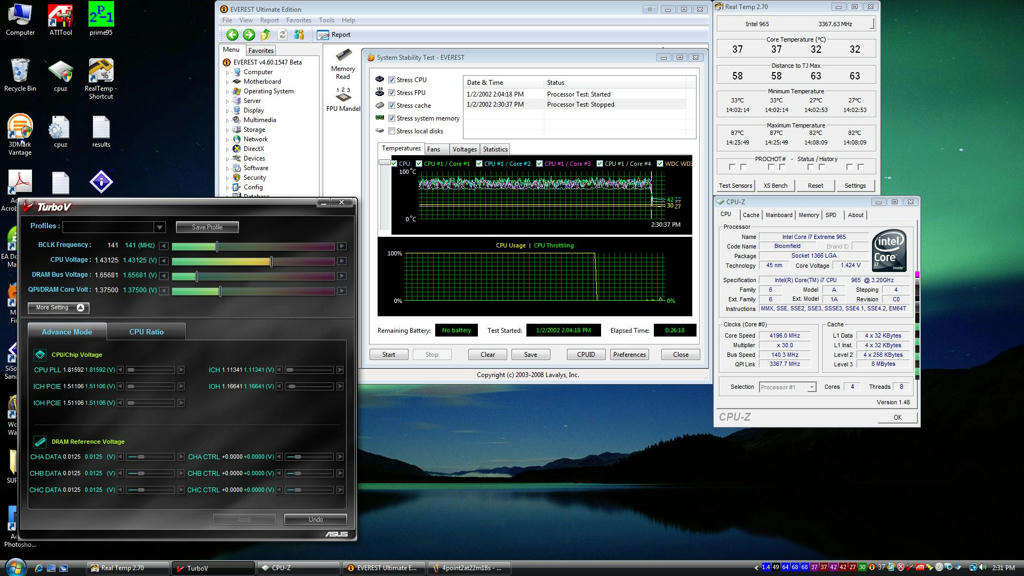Image resolution: width=1024 pixels, height=576 pixels.
Task: Click the CPUID button
Action: coord(586,355)
